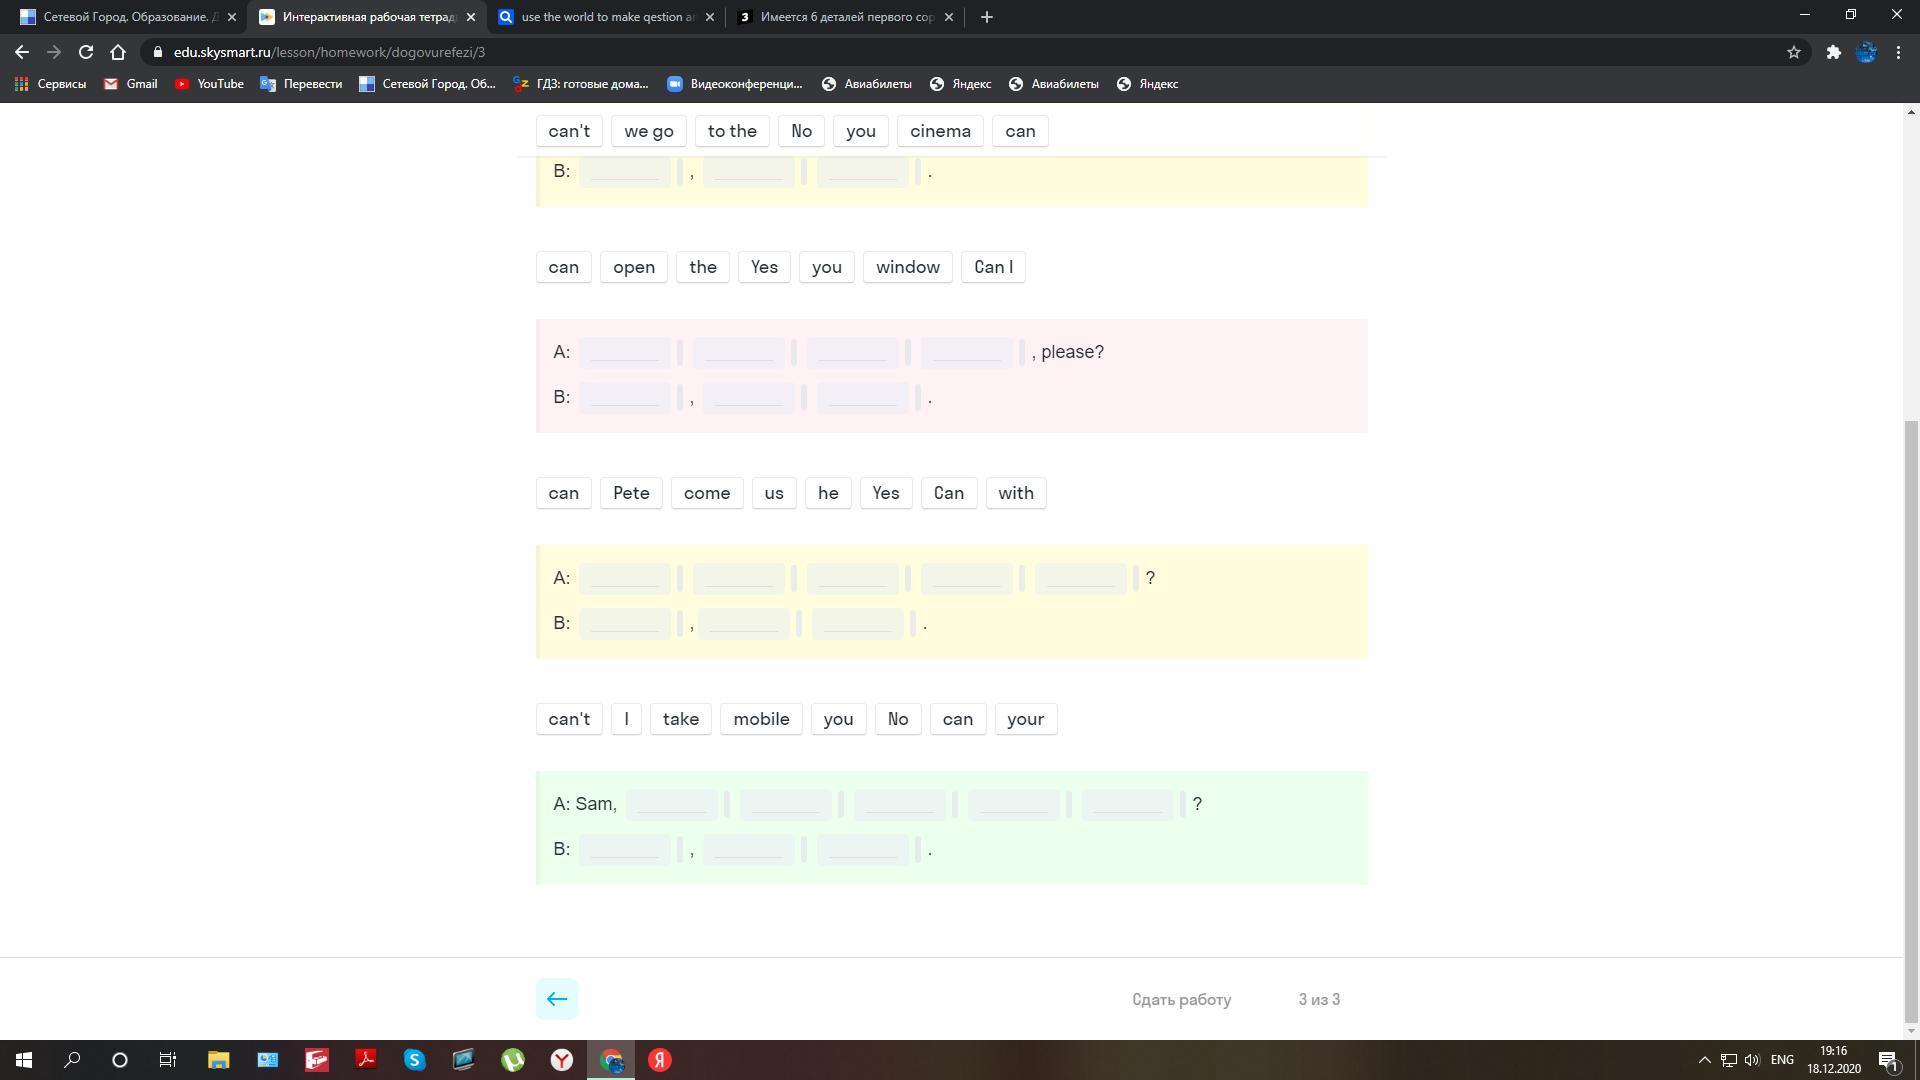Show hidden system tray icons
This screenshot has width=1920, height=1080.
(1704, 1060)
